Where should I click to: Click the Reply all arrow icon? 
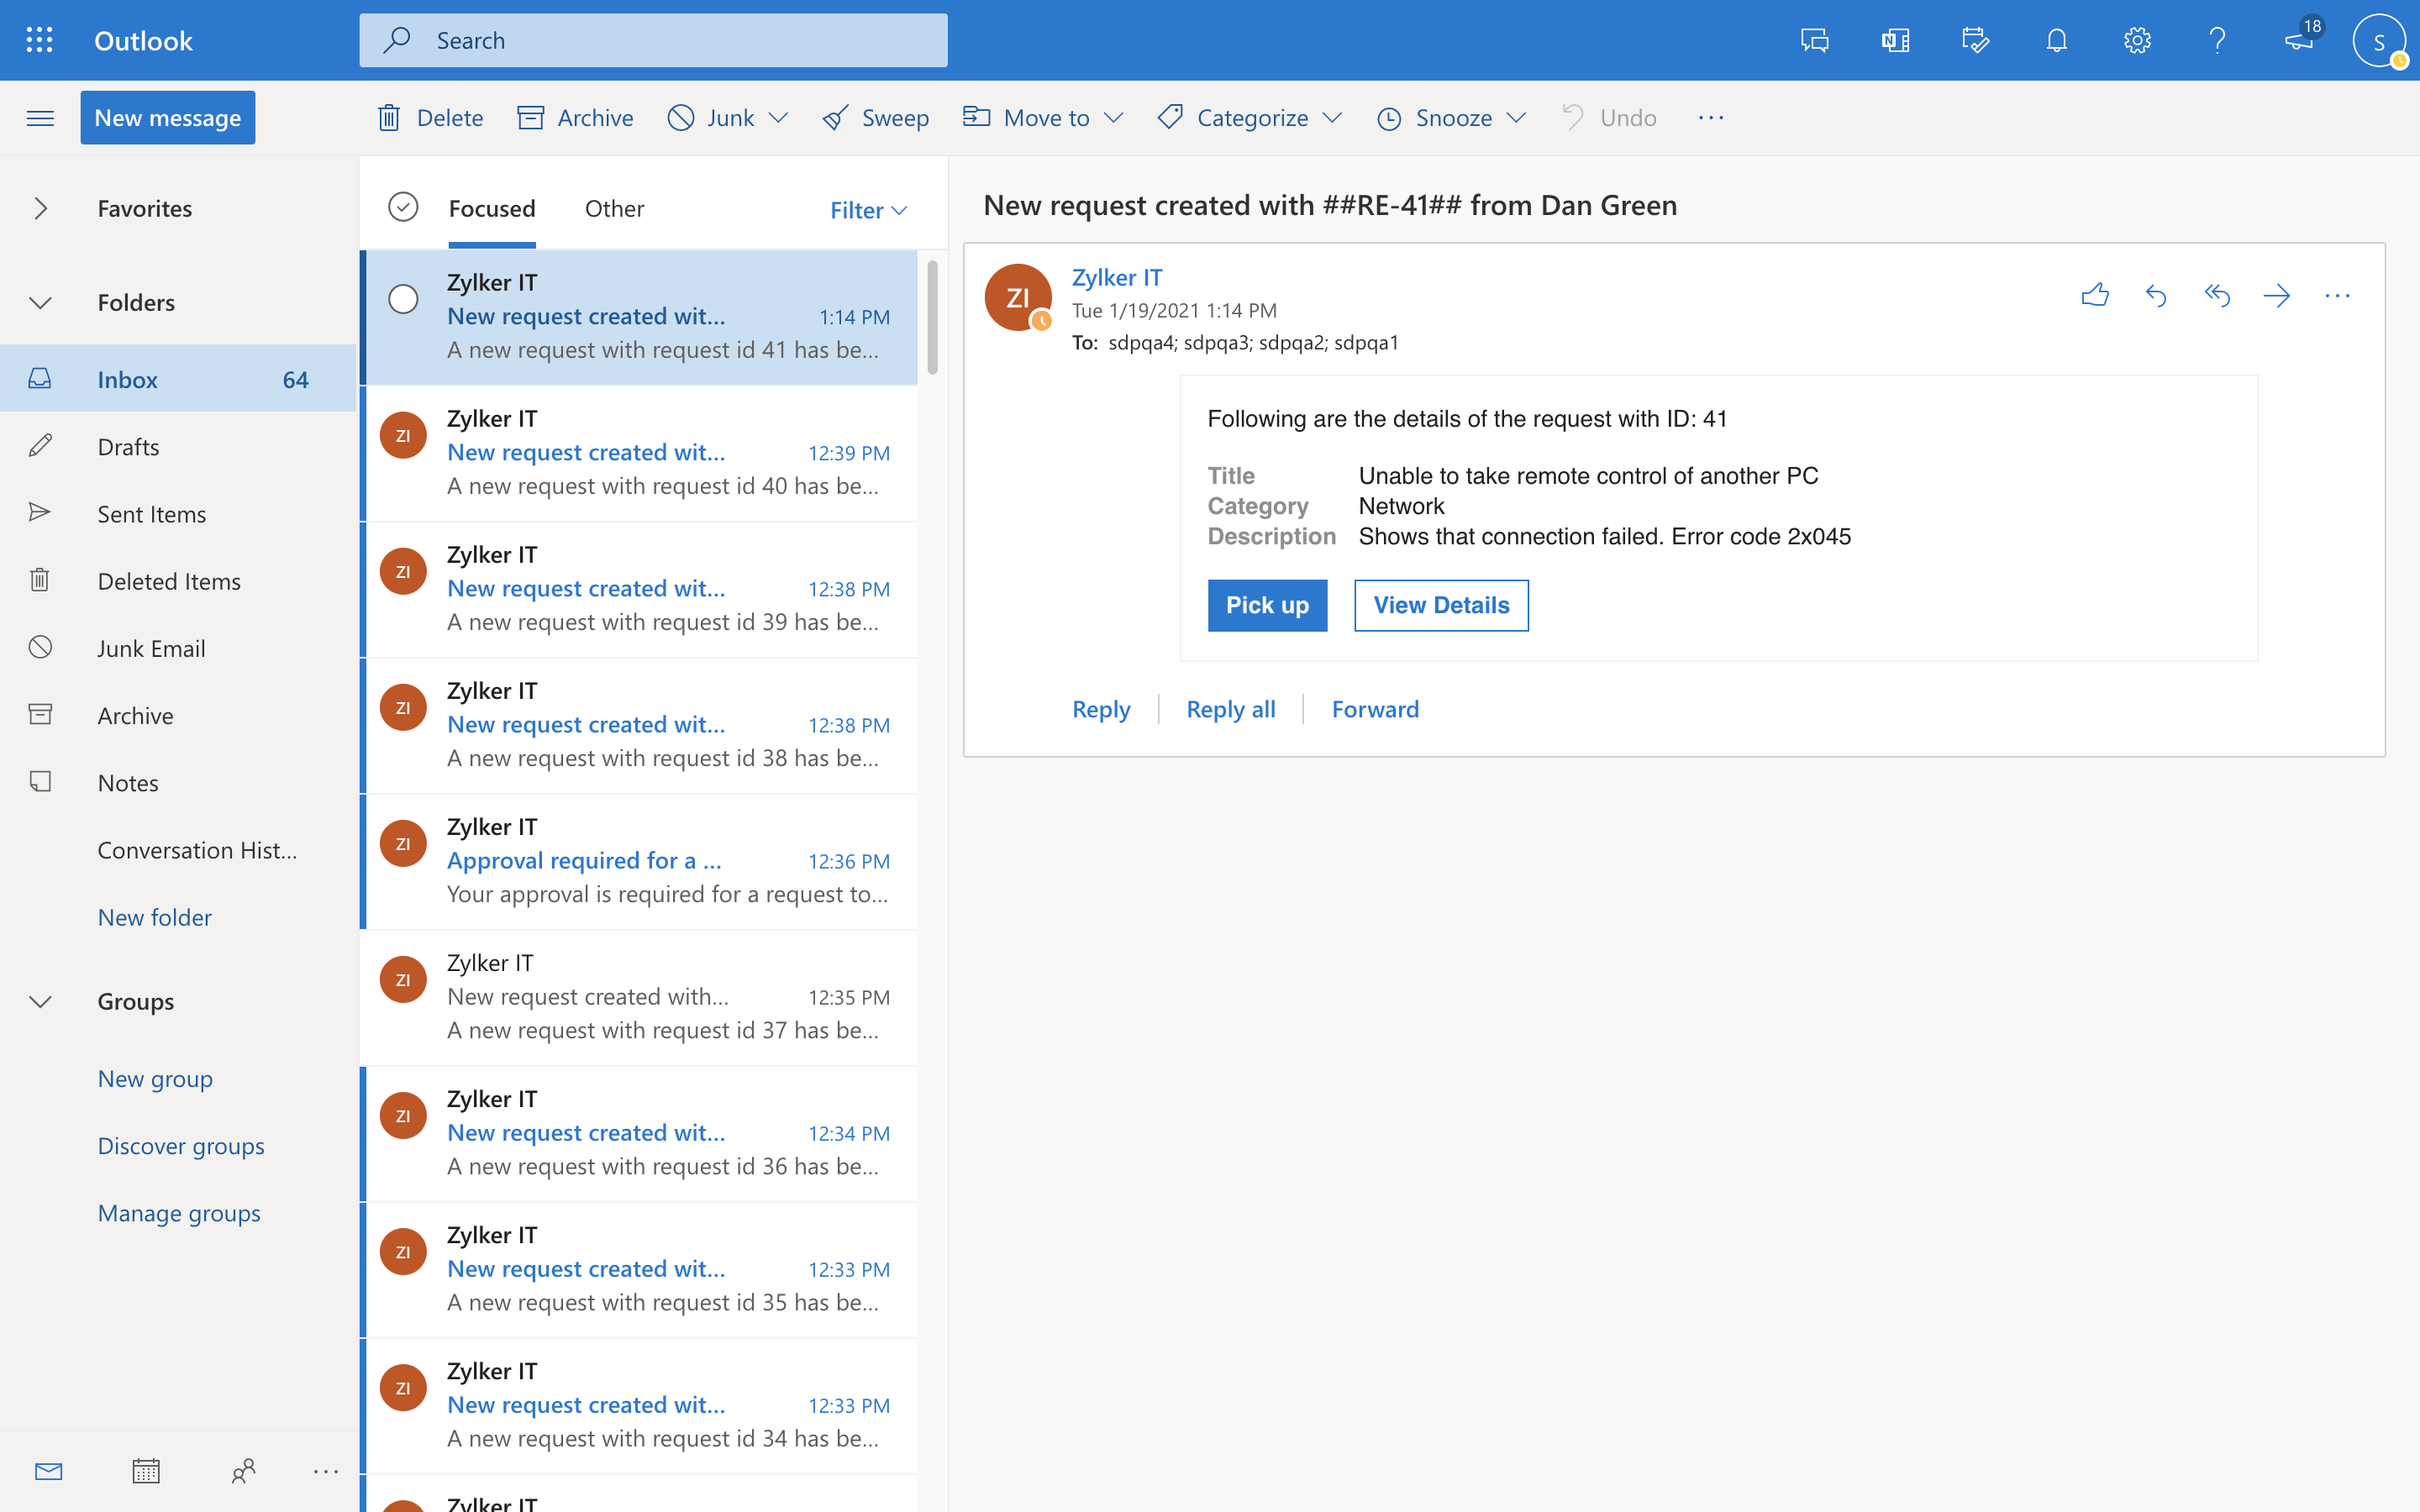pyautogui.click(x=2216, y=295)
